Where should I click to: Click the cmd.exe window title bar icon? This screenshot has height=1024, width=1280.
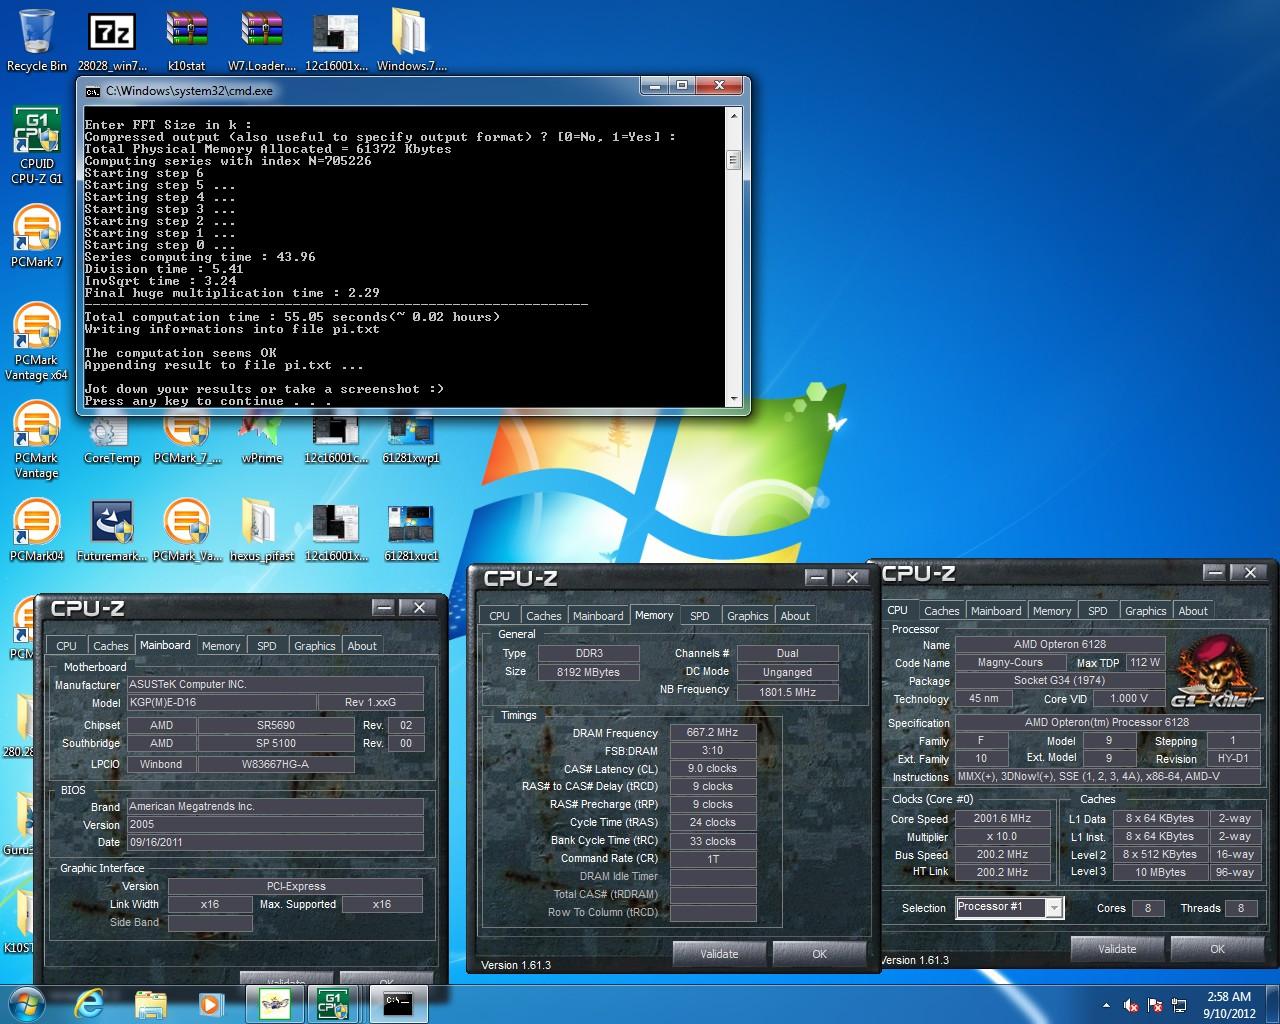(93, 91)
